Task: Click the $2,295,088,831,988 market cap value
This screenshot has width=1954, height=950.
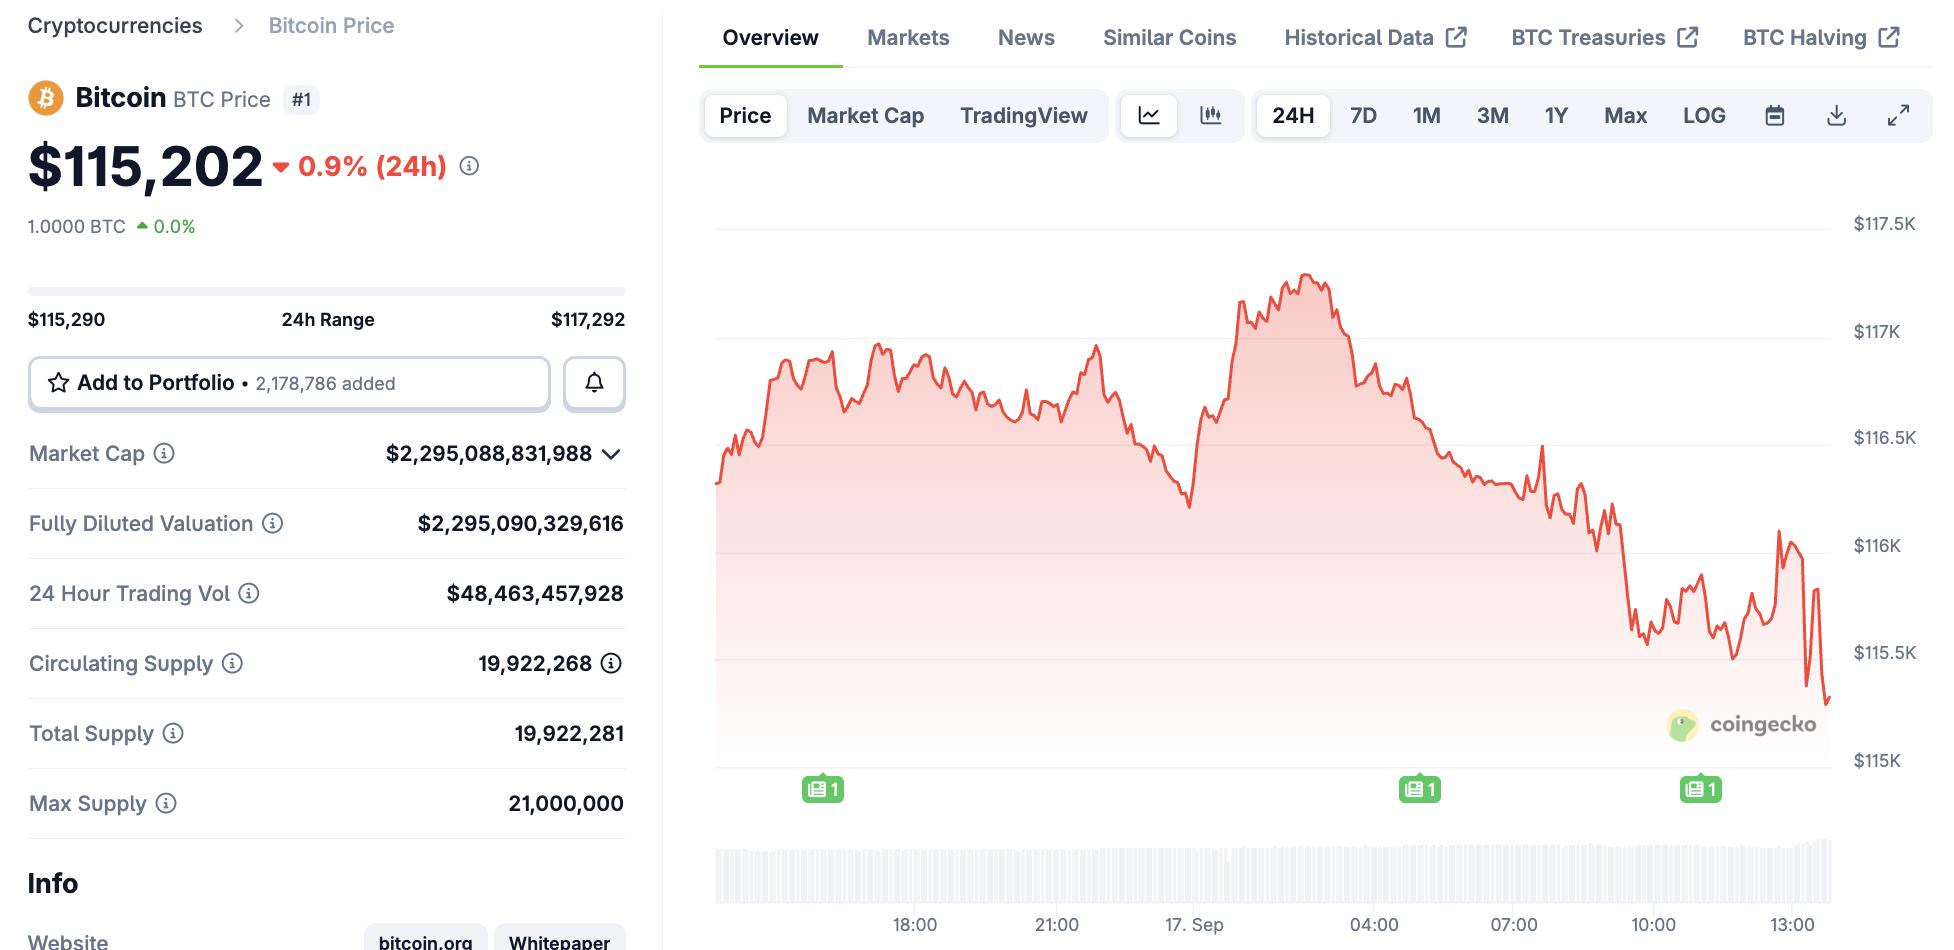Action: (489, 454)
